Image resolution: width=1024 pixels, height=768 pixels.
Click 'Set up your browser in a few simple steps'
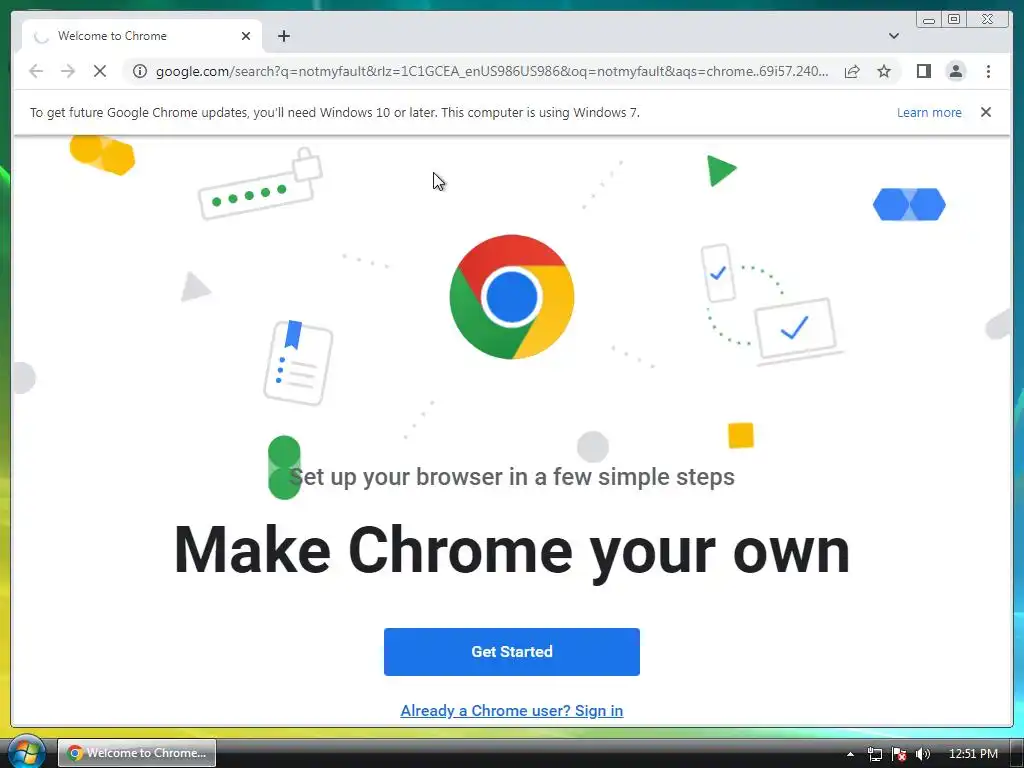click(511, 477)
